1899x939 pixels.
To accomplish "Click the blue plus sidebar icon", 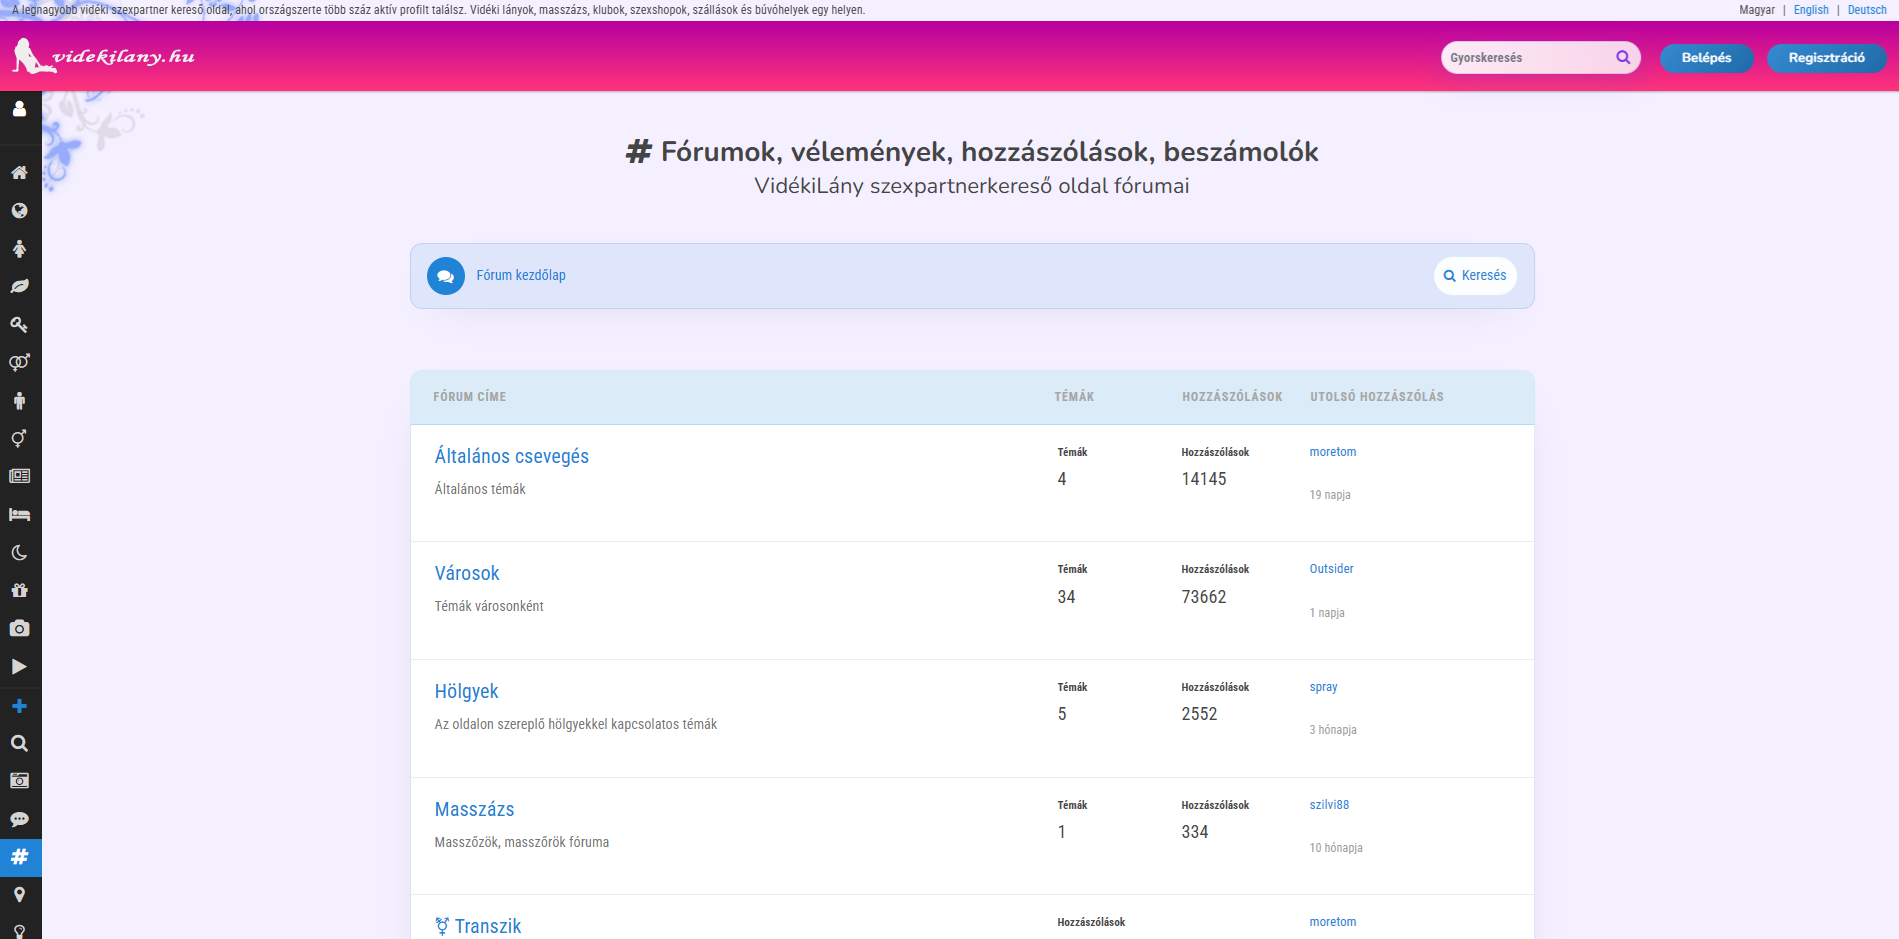I will click(19, 706).
